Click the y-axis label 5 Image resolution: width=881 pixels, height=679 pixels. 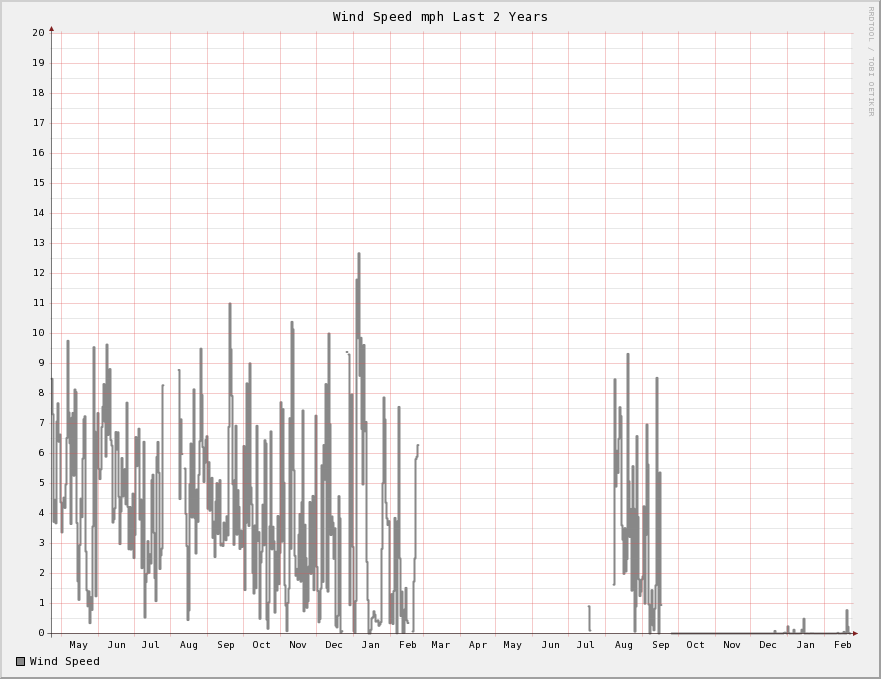(x=41, y=483)
